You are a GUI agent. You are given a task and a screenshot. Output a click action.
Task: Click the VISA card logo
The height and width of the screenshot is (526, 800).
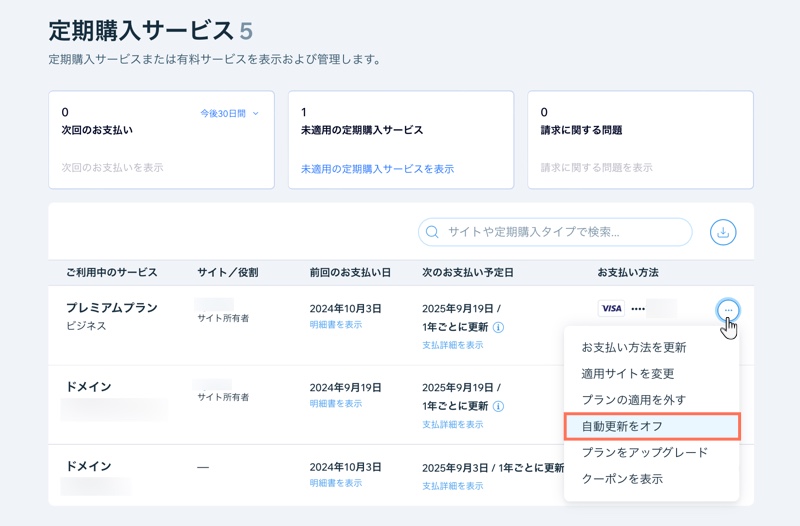pyautogui.click(x=611, y=308)
